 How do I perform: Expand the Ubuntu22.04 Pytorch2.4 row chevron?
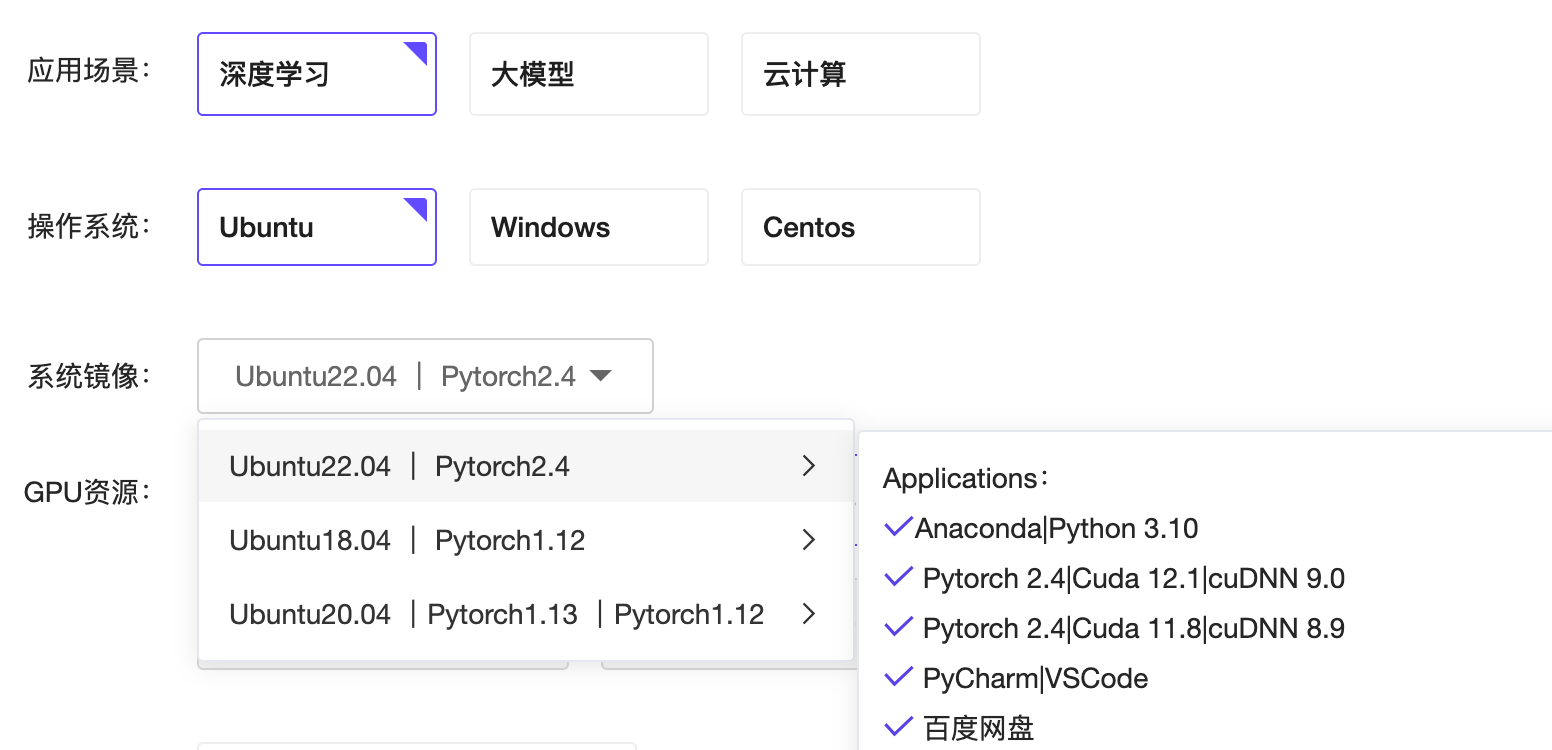(x=809, y=466)
